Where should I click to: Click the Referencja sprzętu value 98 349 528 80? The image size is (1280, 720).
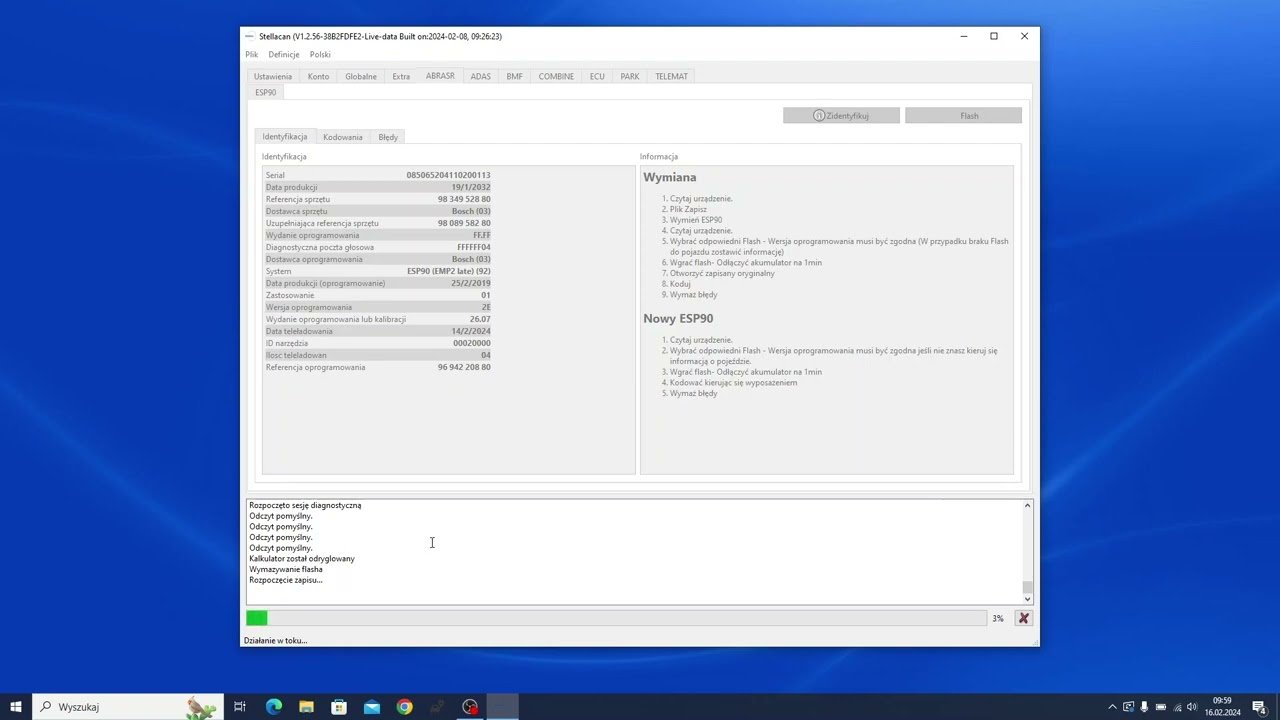point(464,199)
